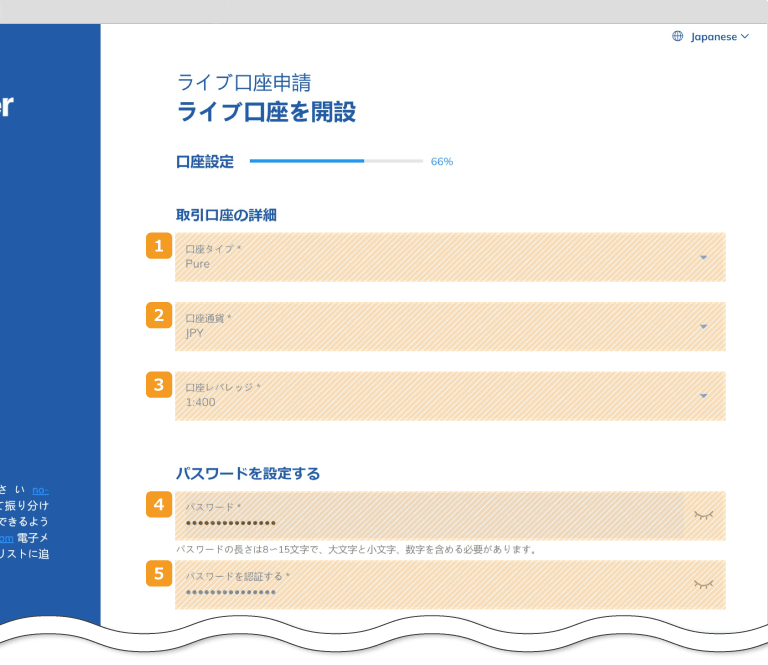
Task: Expand the 口座通貨 JPY dropdown arrow
Action: 703,327
